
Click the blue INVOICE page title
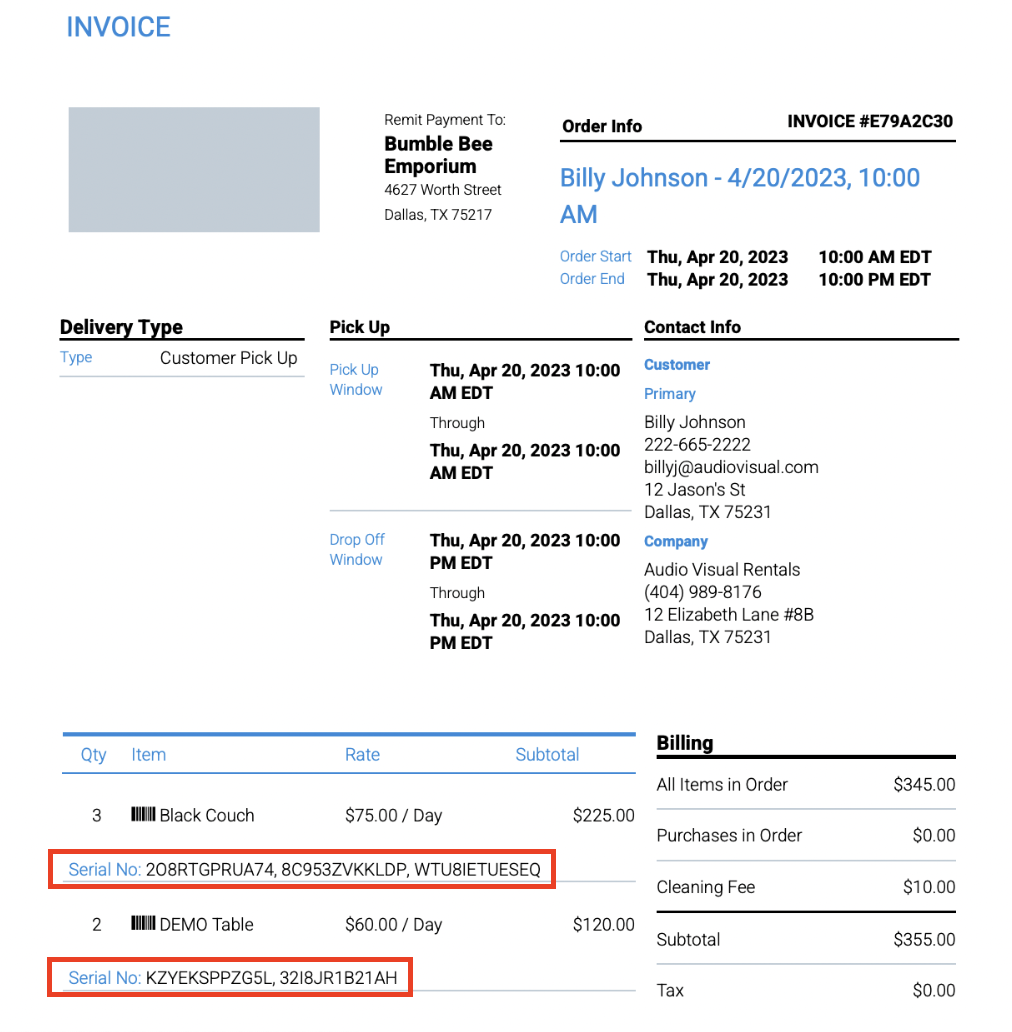[118, 27]
